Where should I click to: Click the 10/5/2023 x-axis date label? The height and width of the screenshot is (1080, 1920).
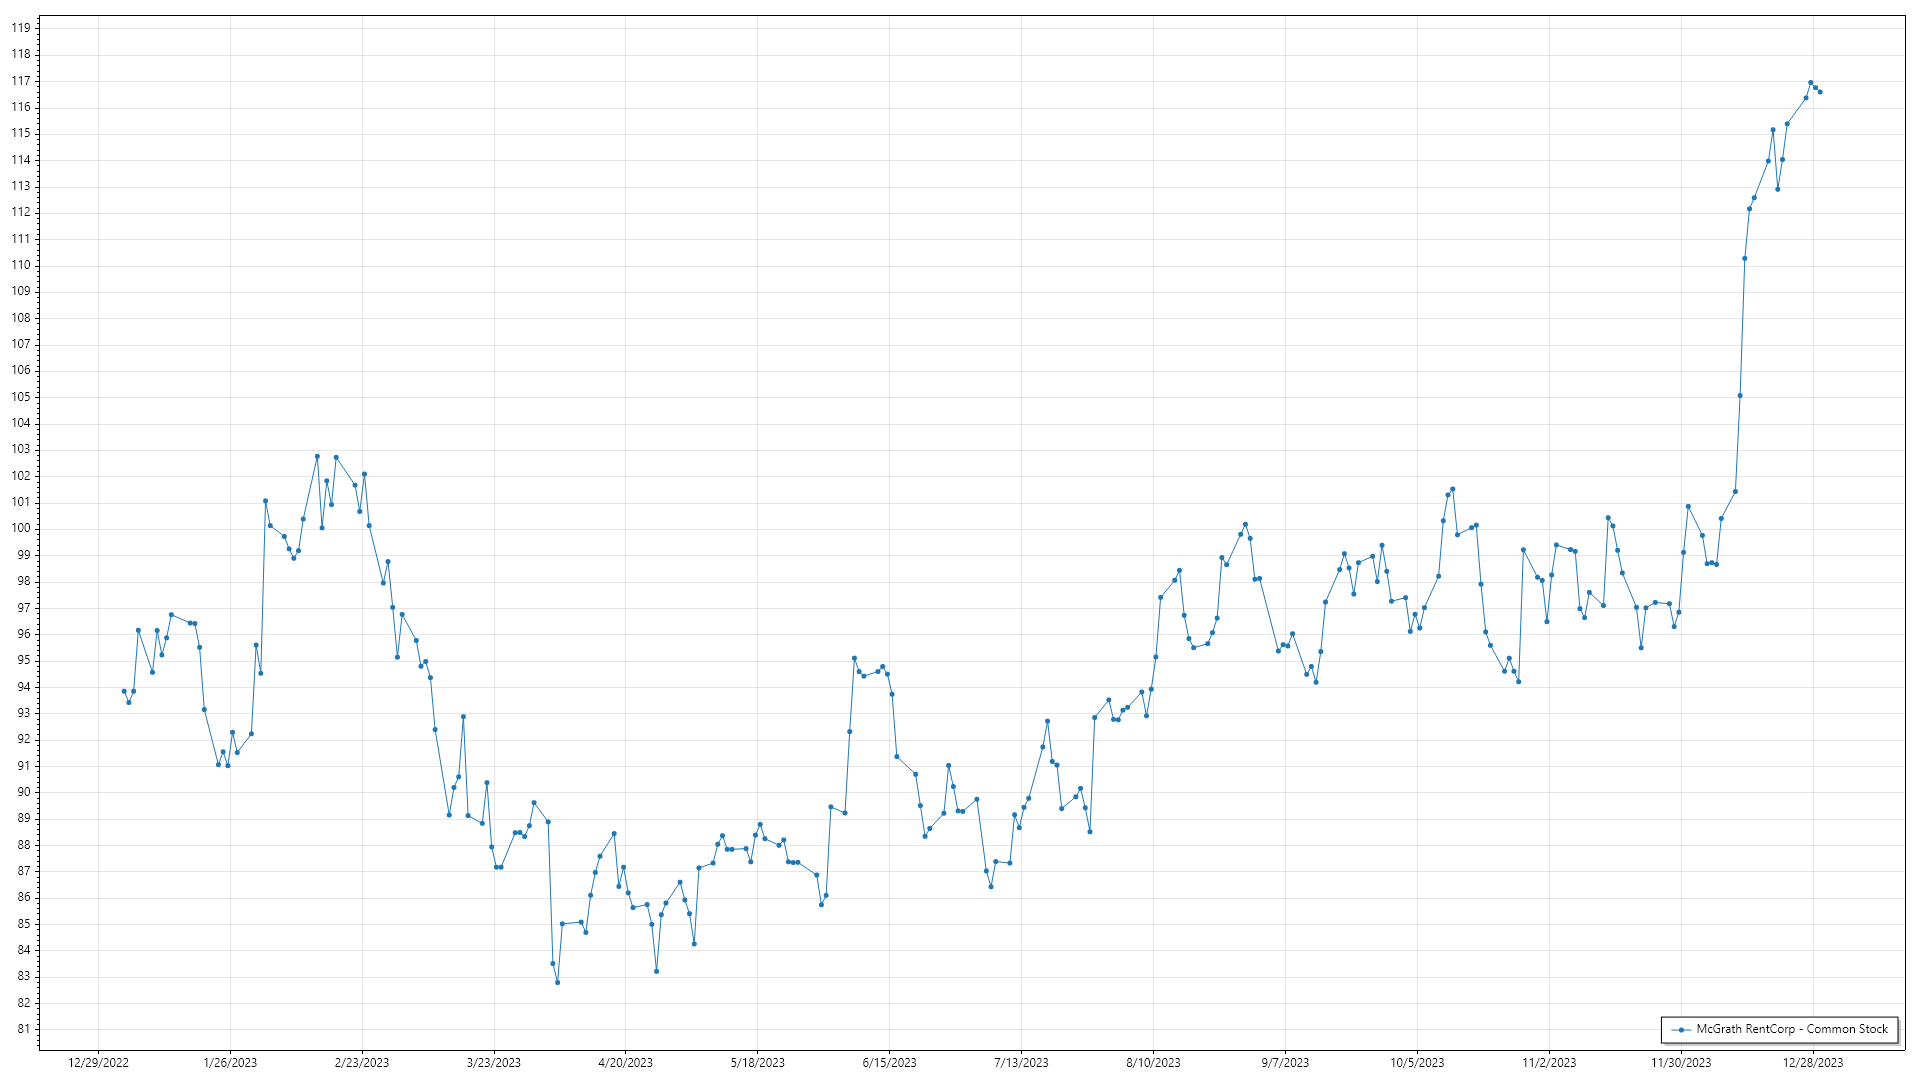[x=1417, y=1063]
